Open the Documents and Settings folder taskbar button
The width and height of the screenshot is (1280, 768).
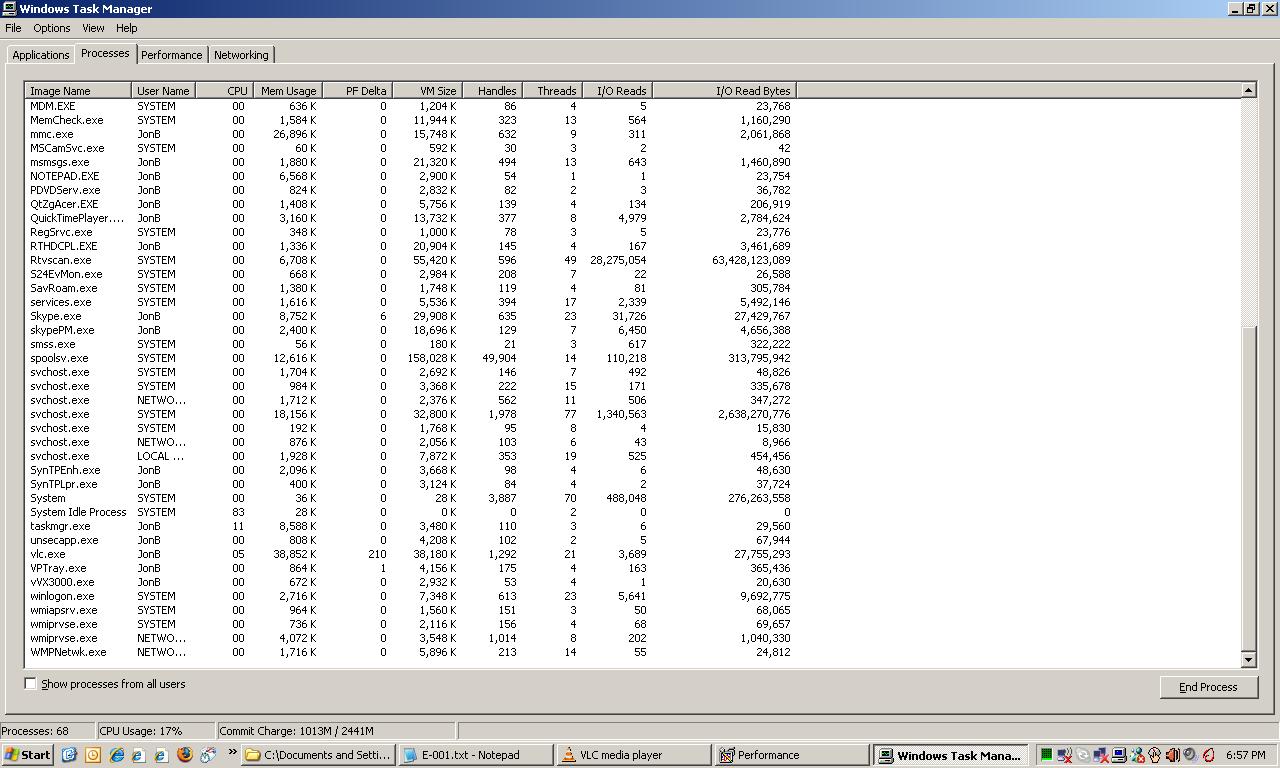[x=318, y=755]
